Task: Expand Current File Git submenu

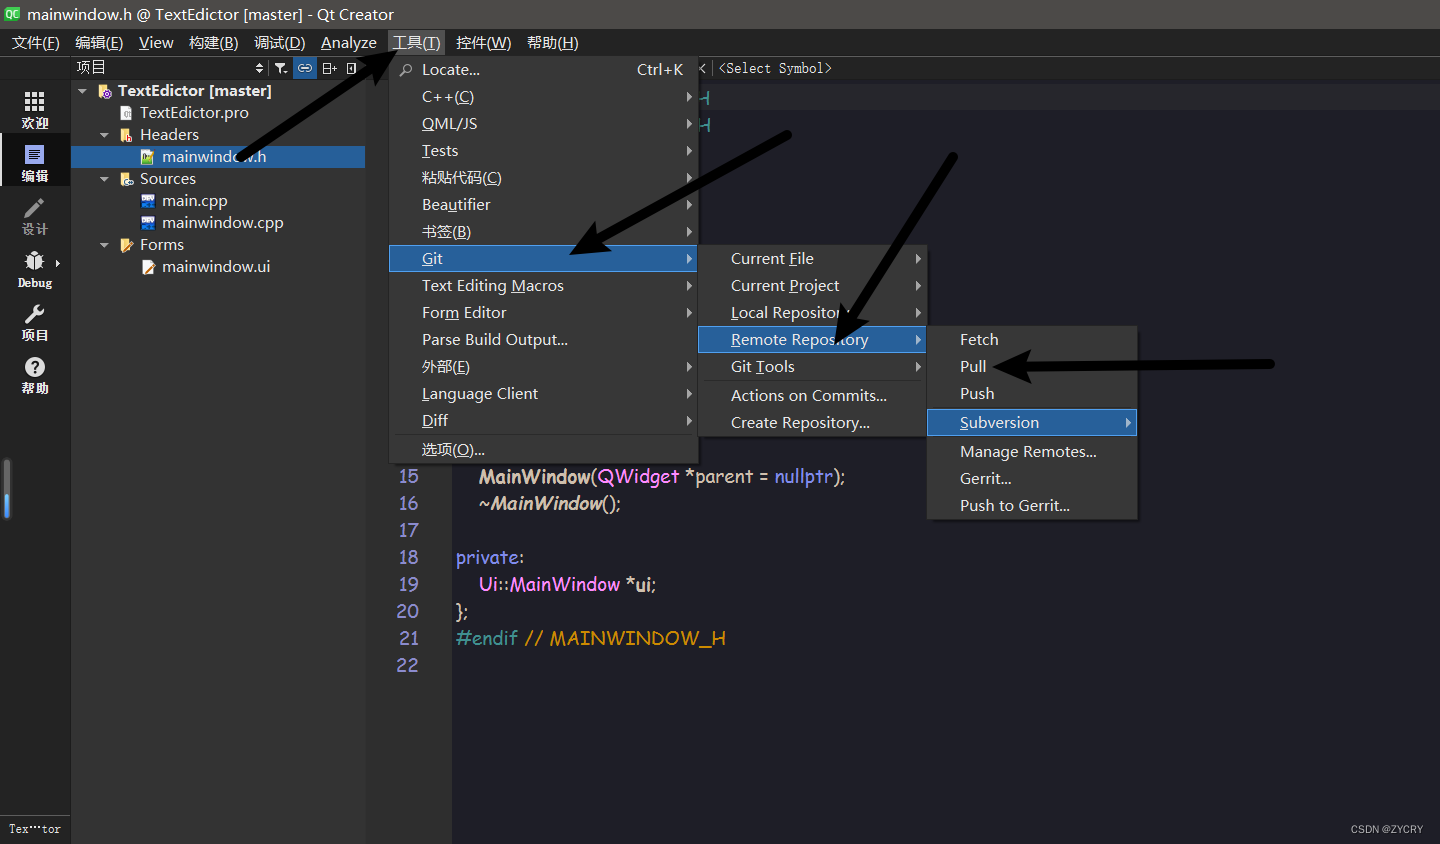Action: pyautogui.click(x=812, y=259)
